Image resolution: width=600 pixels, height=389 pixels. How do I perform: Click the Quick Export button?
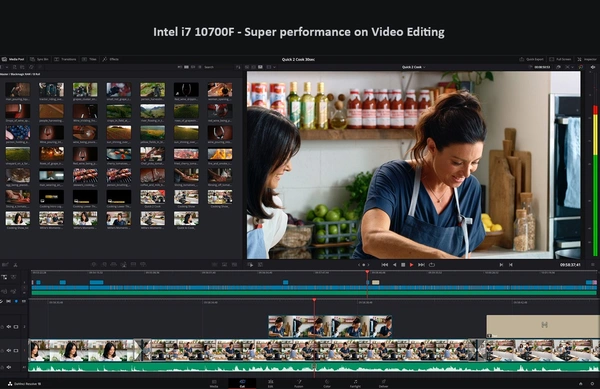point(531,59)
